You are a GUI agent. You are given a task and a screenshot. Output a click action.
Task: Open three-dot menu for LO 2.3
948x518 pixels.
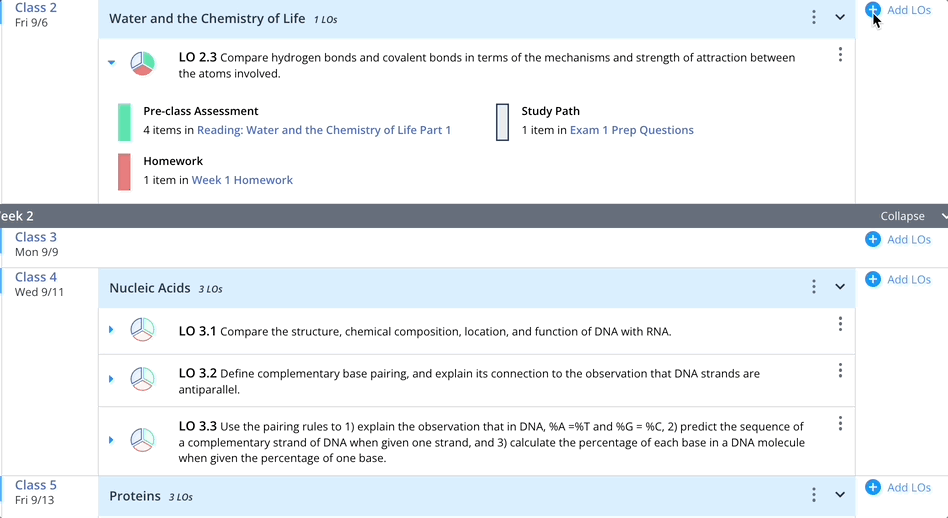pyautogui.click(x=840, y=54)
